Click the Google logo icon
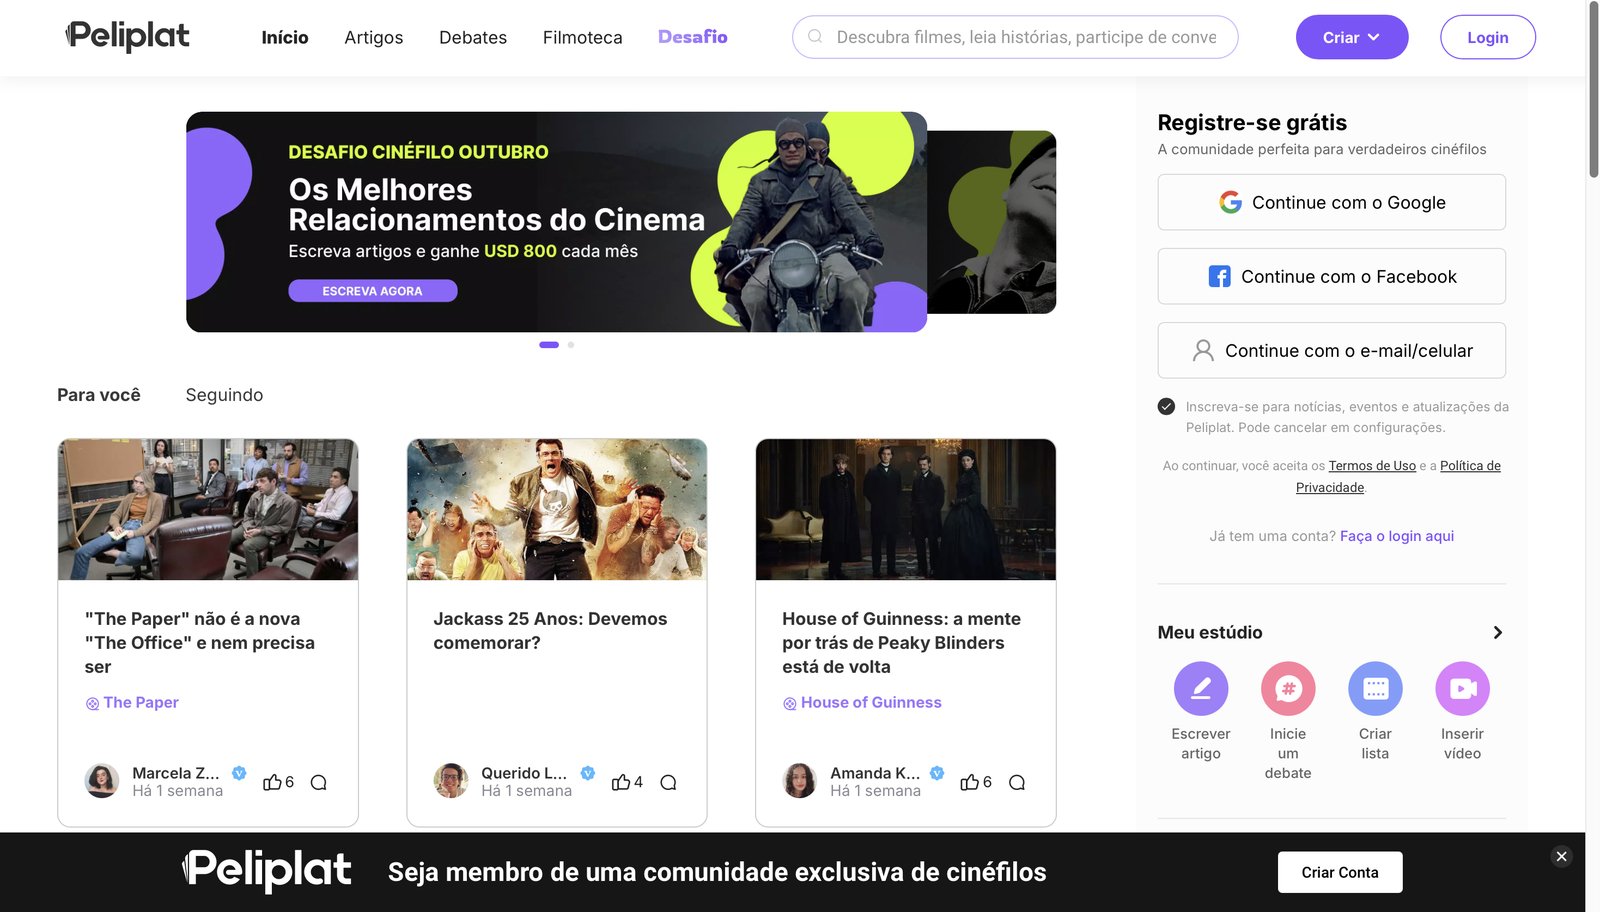Viewport: 1600px width, 912px height. [1230, 202]
